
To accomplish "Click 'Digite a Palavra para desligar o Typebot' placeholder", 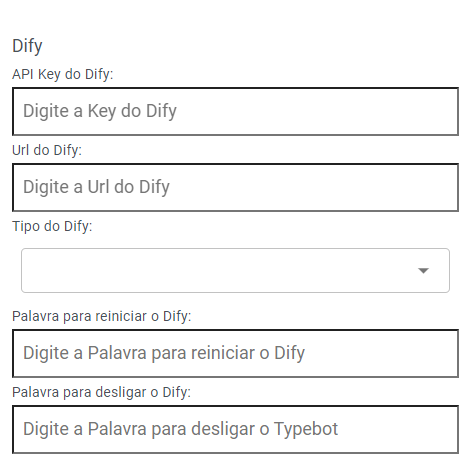I will point(180,429).
